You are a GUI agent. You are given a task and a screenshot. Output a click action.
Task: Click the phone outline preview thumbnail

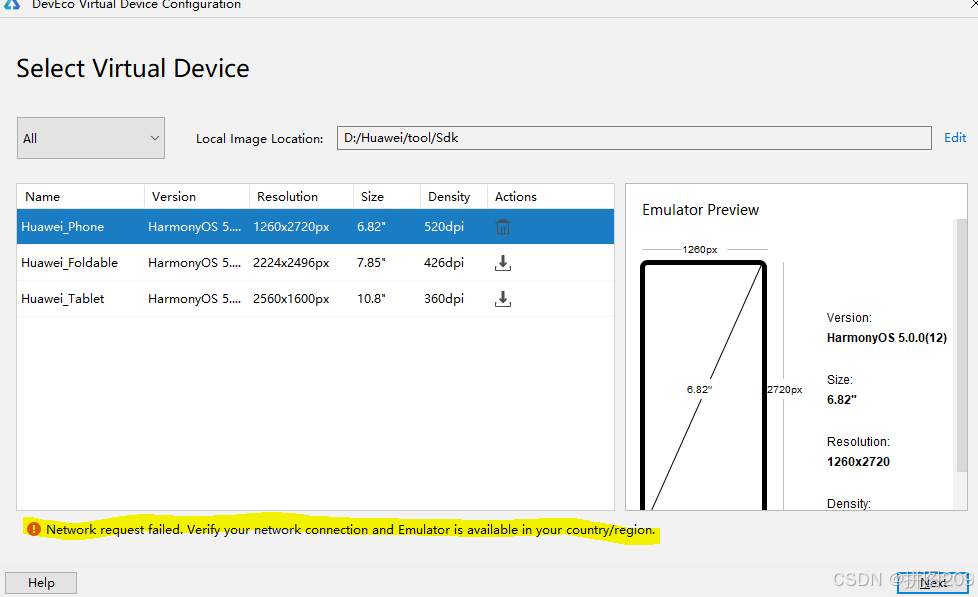[703, 386]
